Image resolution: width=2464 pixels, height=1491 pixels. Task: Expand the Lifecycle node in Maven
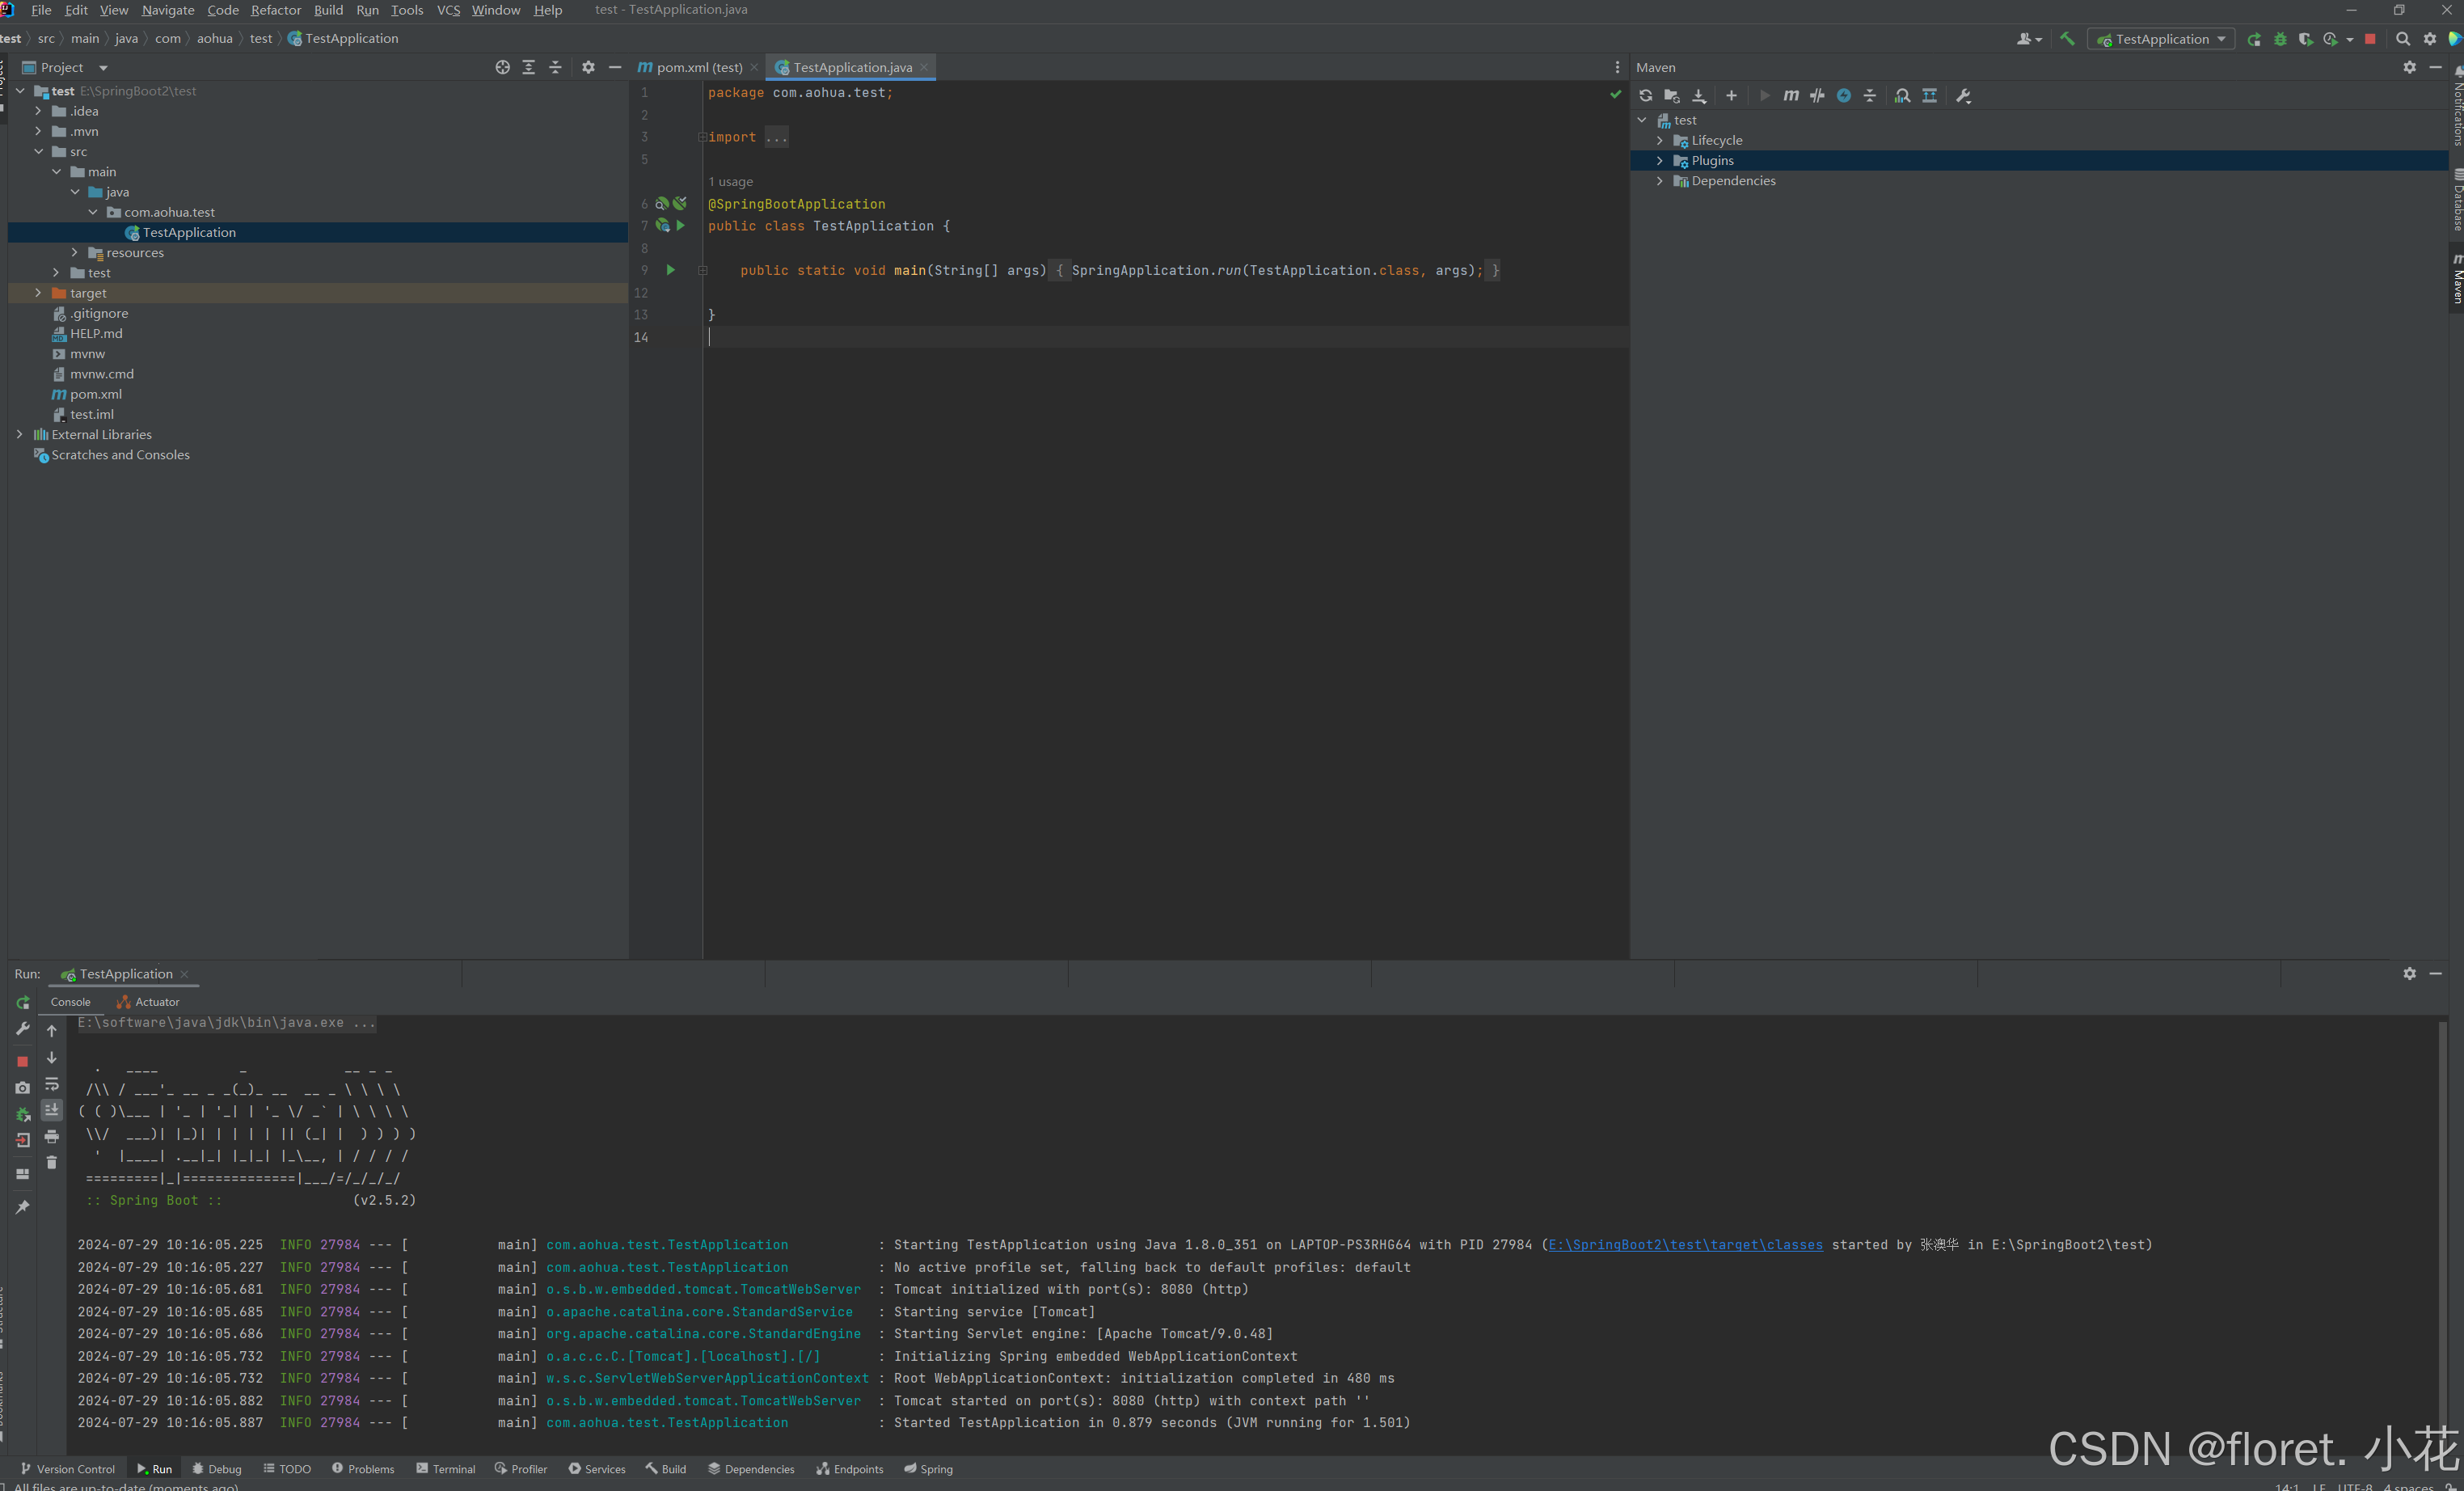pyautogui.click(x=1660, y=141)
